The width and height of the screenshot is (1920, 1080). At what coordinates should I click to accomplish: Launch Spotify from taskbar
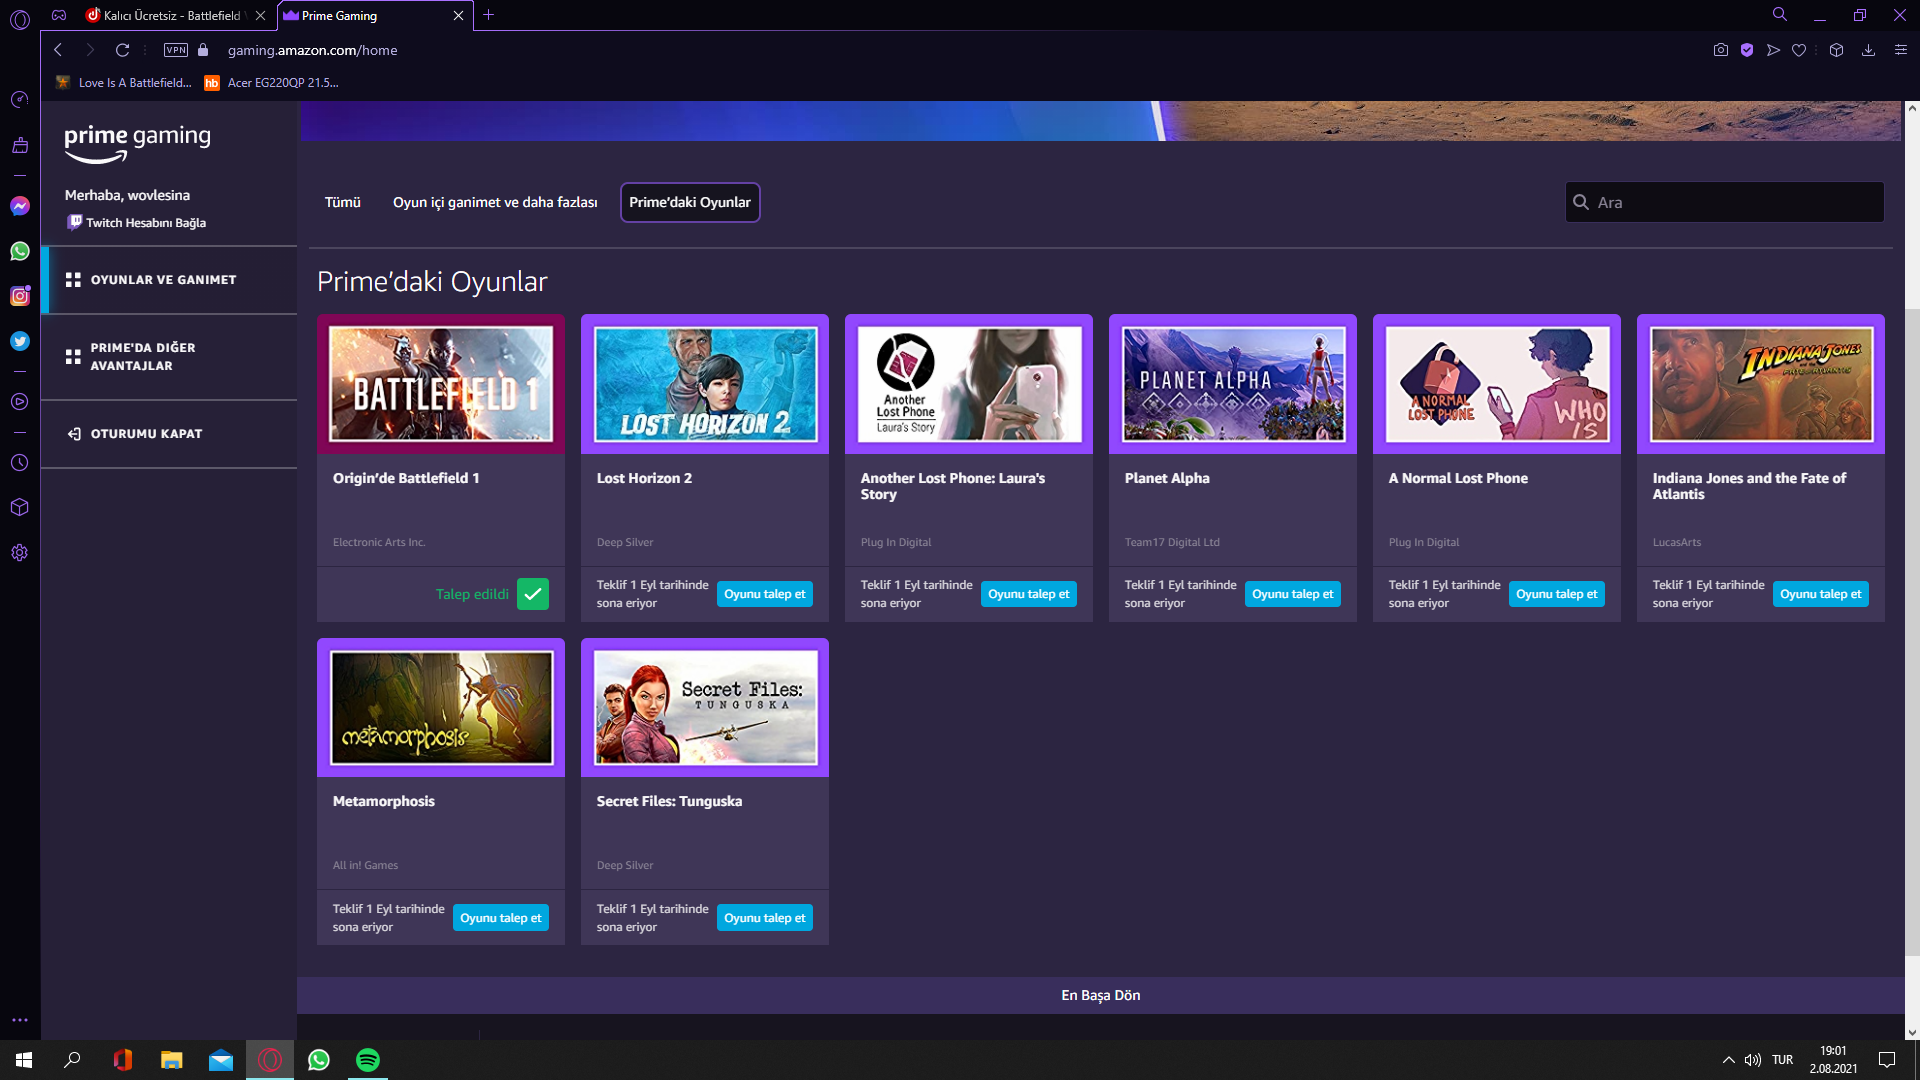click(x=368, y=1060)
